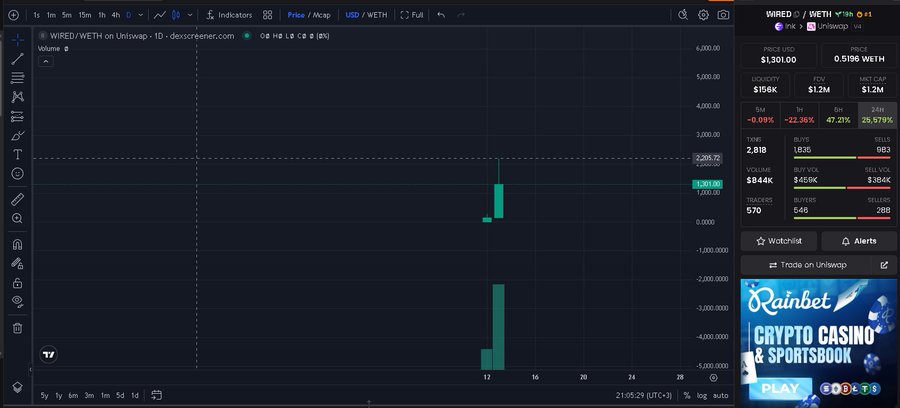Open the Fibonacci retracement tool
Screen dimensions: 900x408
(18, 77)
